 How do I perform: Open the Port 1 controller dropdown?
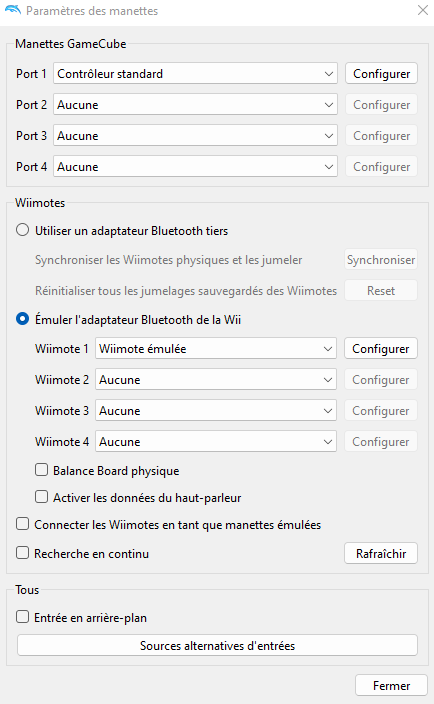click(195, 74)
